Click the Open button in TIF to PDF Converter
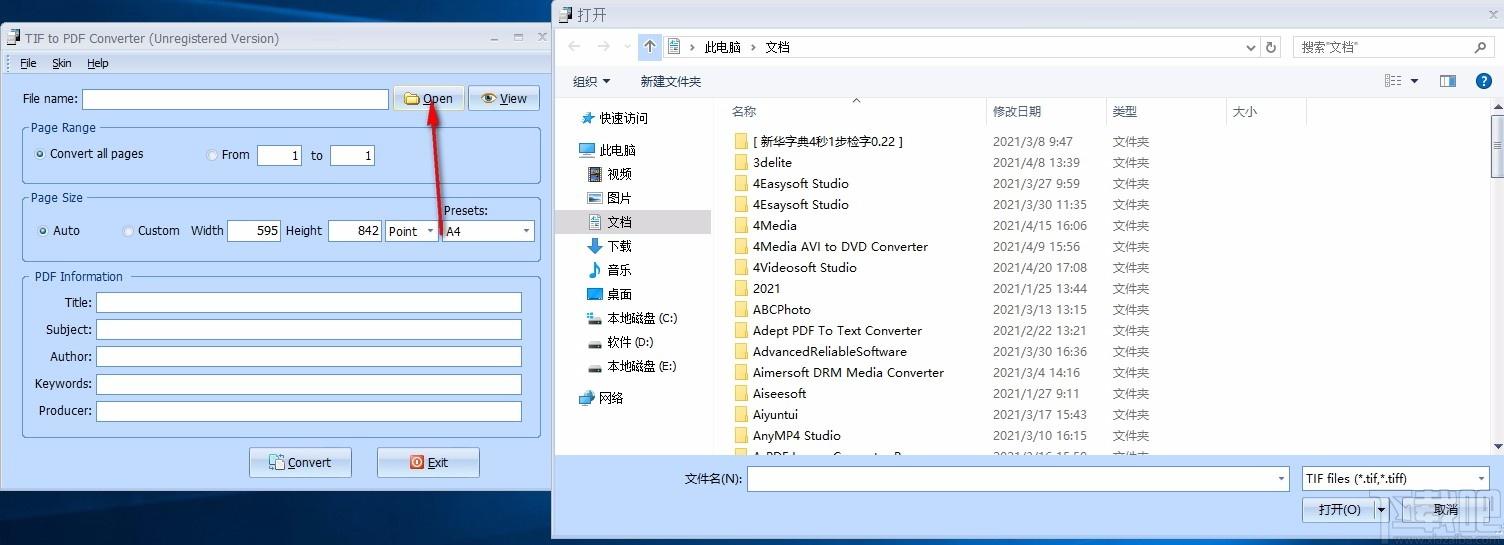 pyautogui.click(x=428, y=98)
